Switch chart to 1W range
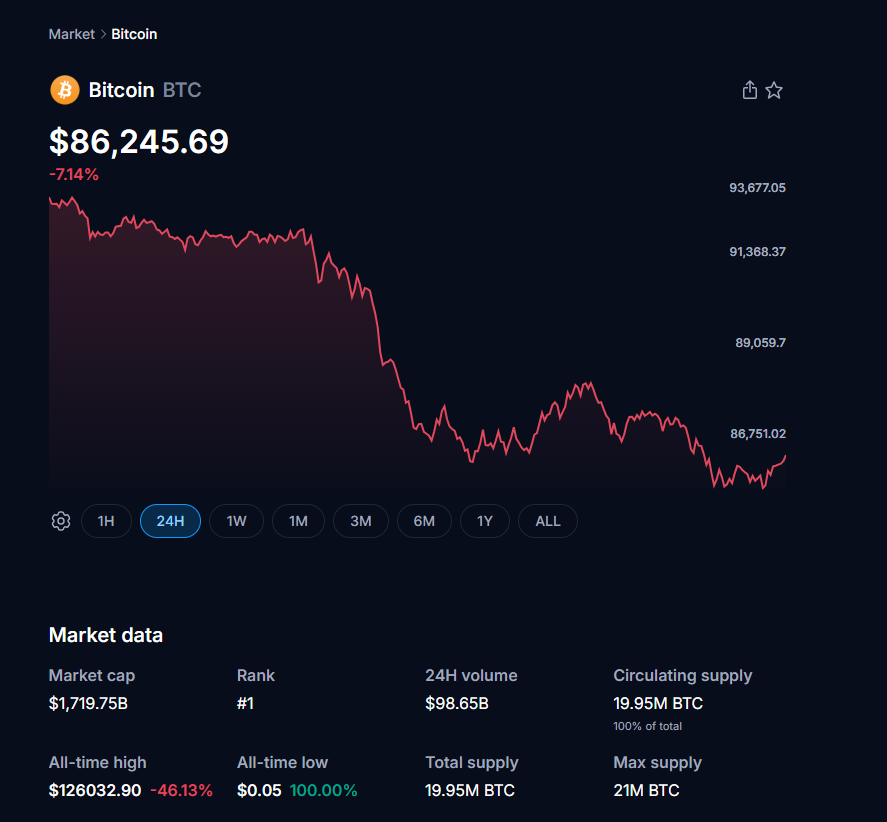Image resolution: width=887 pixels, height=822 pixels. [x=236, y=521]
